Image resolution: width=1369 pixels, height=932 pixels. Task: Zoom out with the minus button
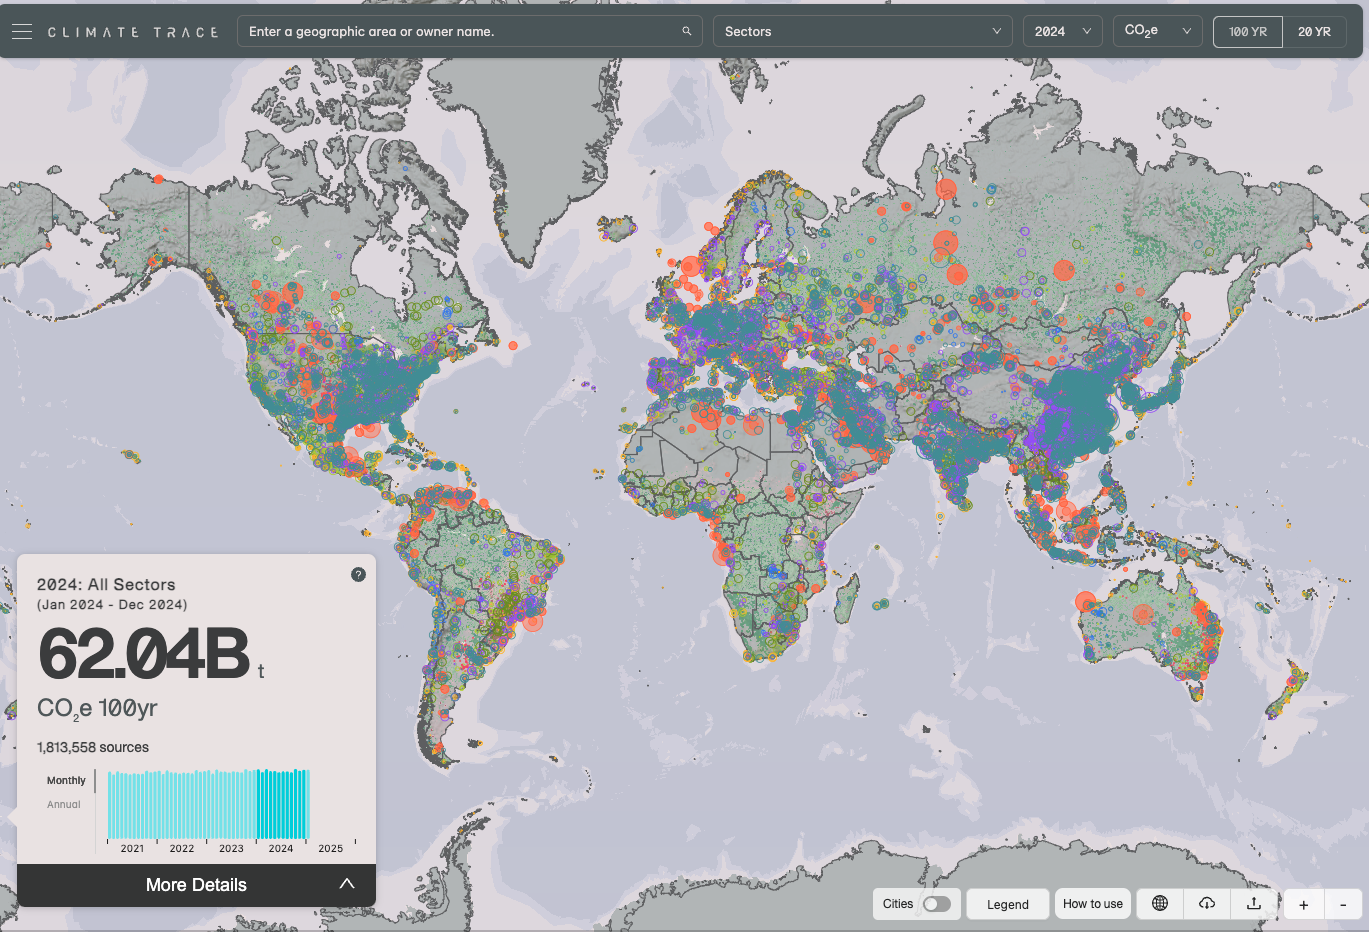click(x=1342, y=905)
